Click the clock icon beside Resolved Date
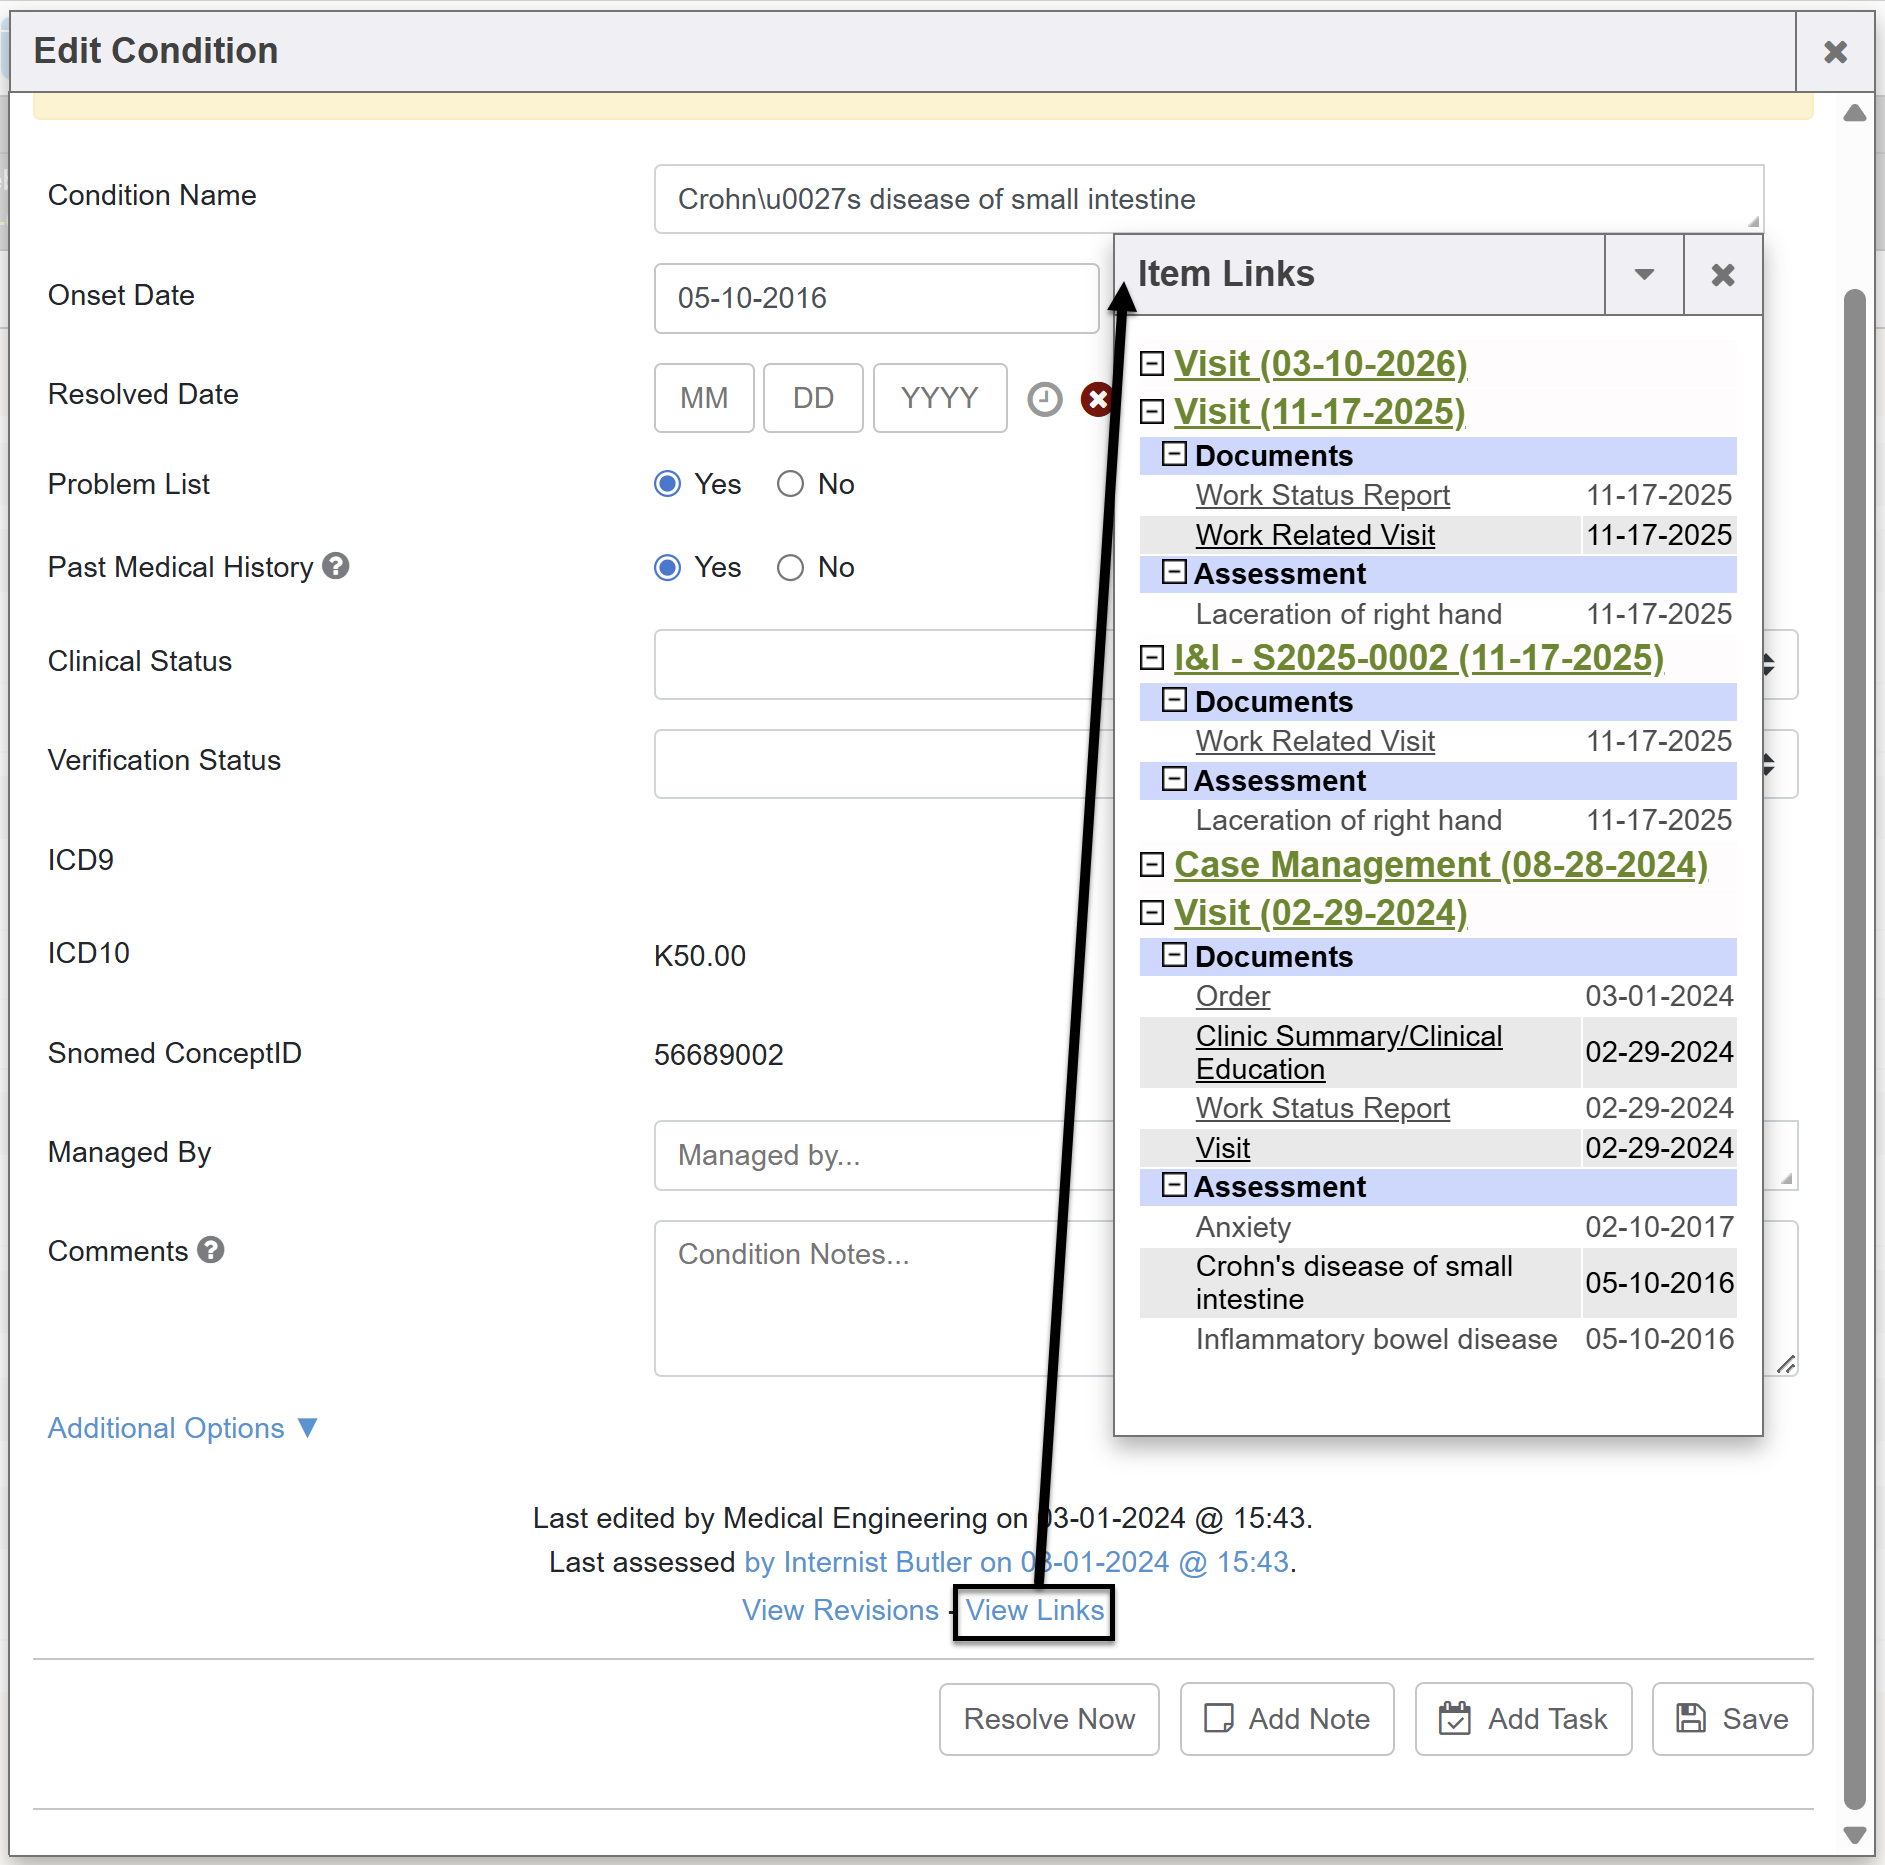 click(1044, 399)
